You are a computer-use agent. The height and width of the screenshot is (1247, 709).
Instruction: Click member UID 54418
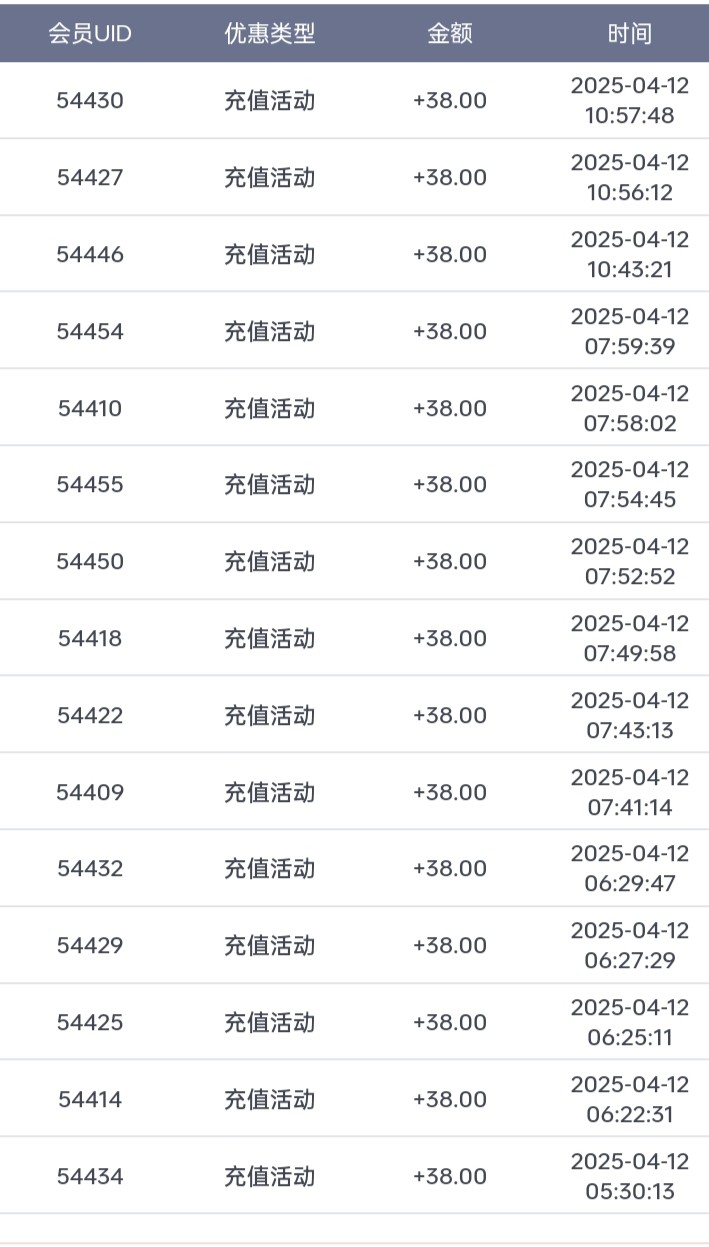90,639
